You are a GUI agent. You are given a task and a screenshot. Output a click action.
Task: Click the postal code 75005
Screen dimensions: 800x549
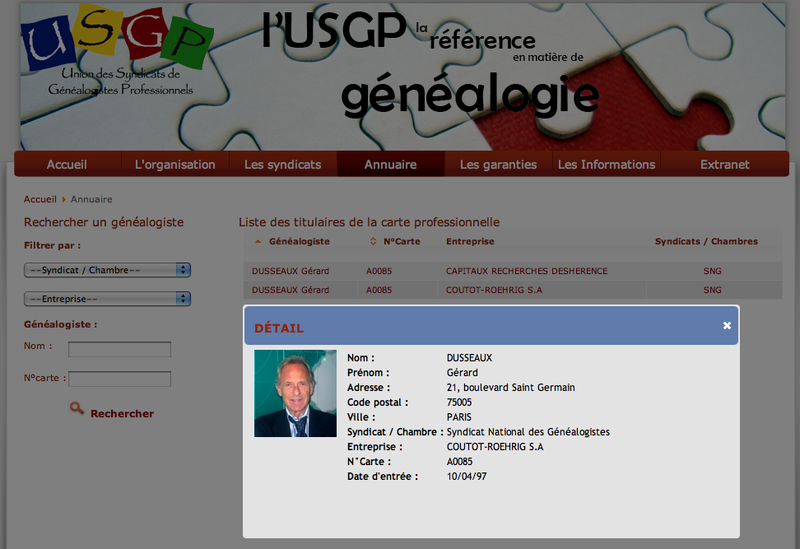coord(459,403)
